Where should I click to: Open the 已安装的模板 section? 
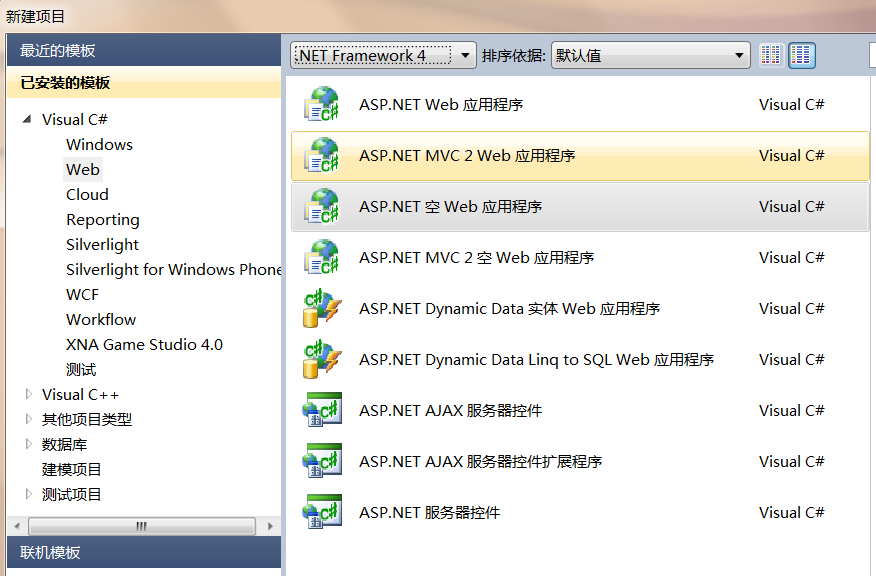[x=144, y=83]
